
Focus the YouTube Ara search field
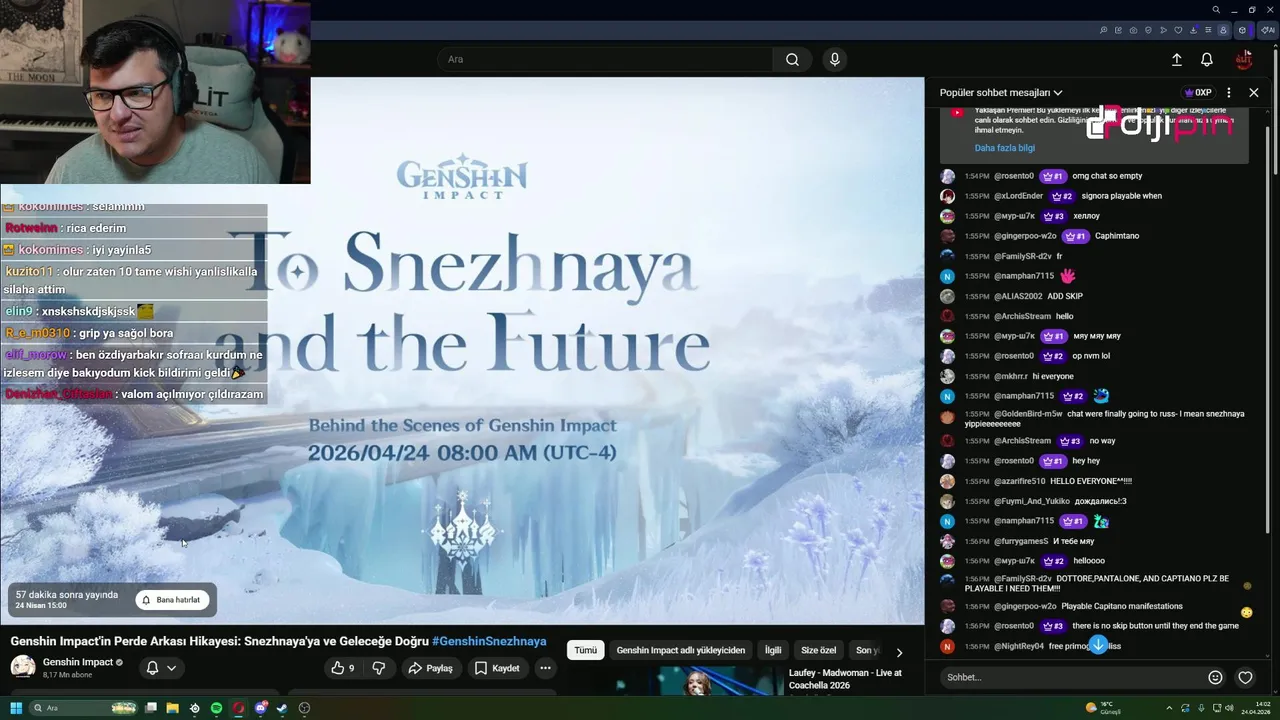605,59
